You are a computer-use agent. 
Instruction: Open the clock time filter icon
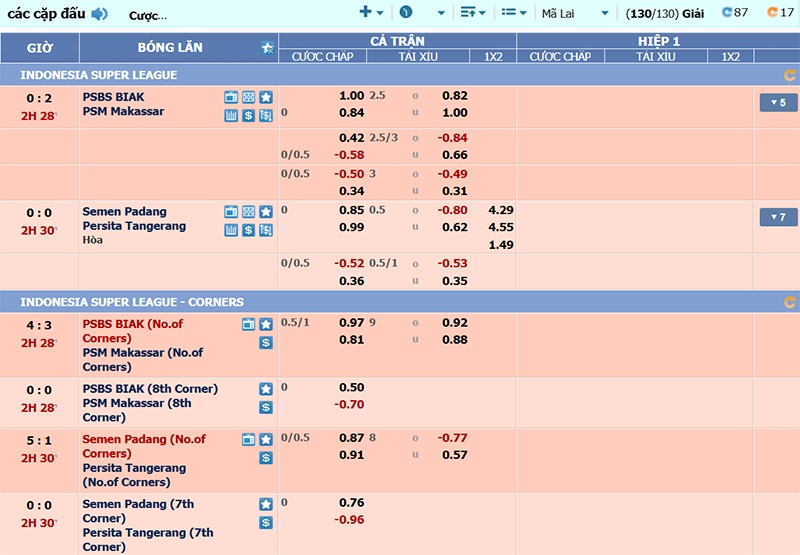pyautogui.click(x=406, y=12)
